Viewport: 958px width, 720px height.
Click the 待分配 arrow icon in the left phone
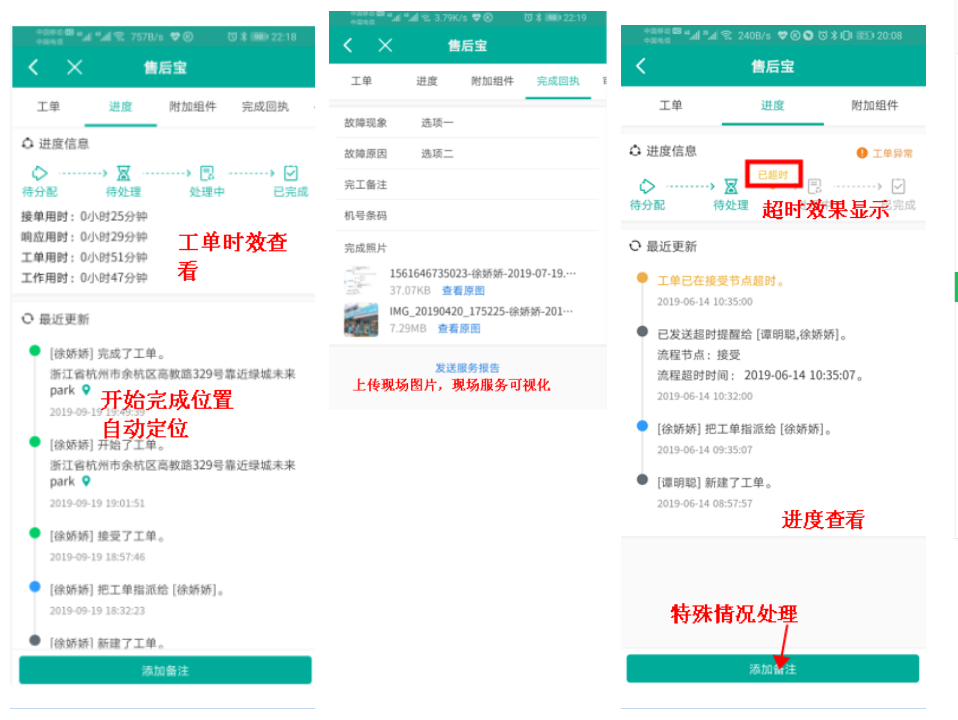point(40,173)
